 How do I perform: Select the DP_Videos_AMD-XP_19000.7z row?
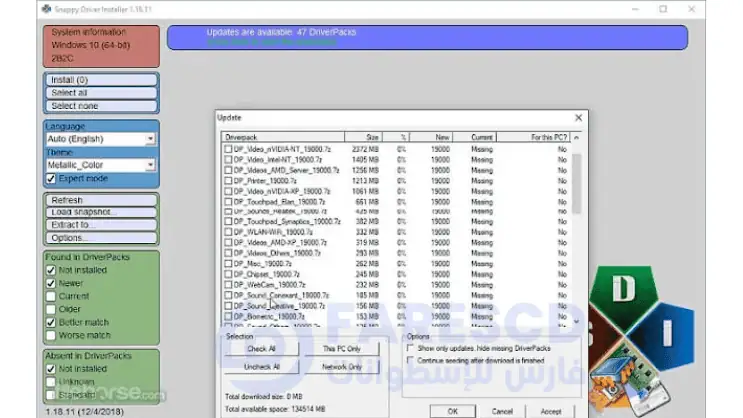396,243
